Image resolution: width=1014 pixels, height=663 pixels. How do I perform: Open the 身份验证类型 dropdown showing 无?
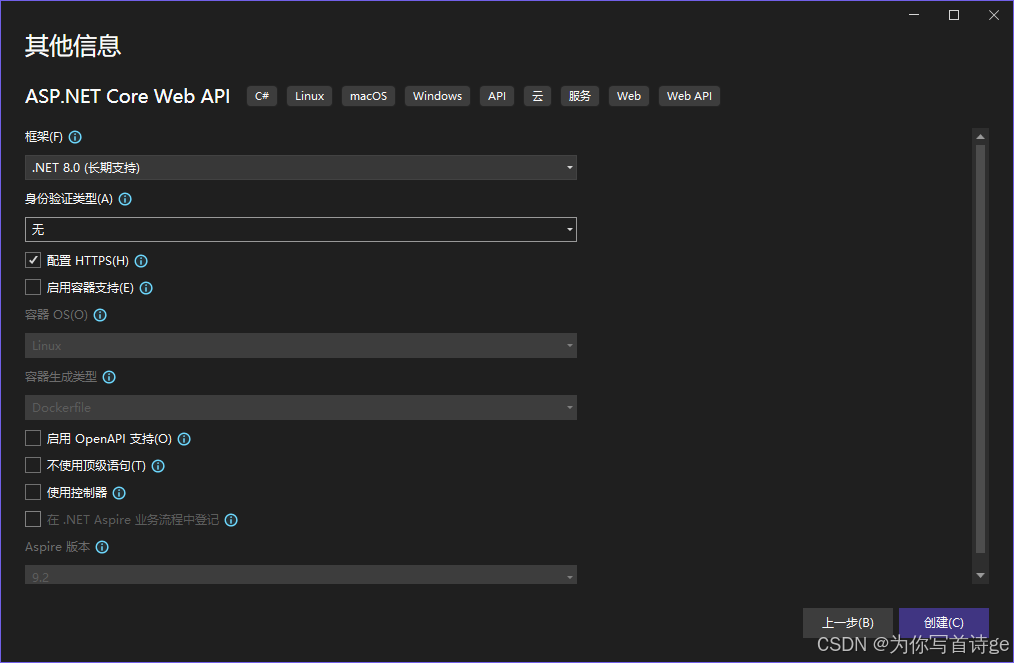click(301, 230)
